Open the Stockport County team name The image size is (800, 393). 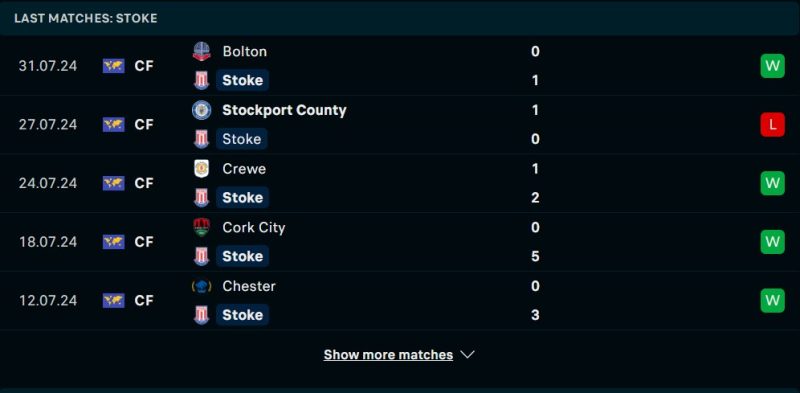[284, 110]
